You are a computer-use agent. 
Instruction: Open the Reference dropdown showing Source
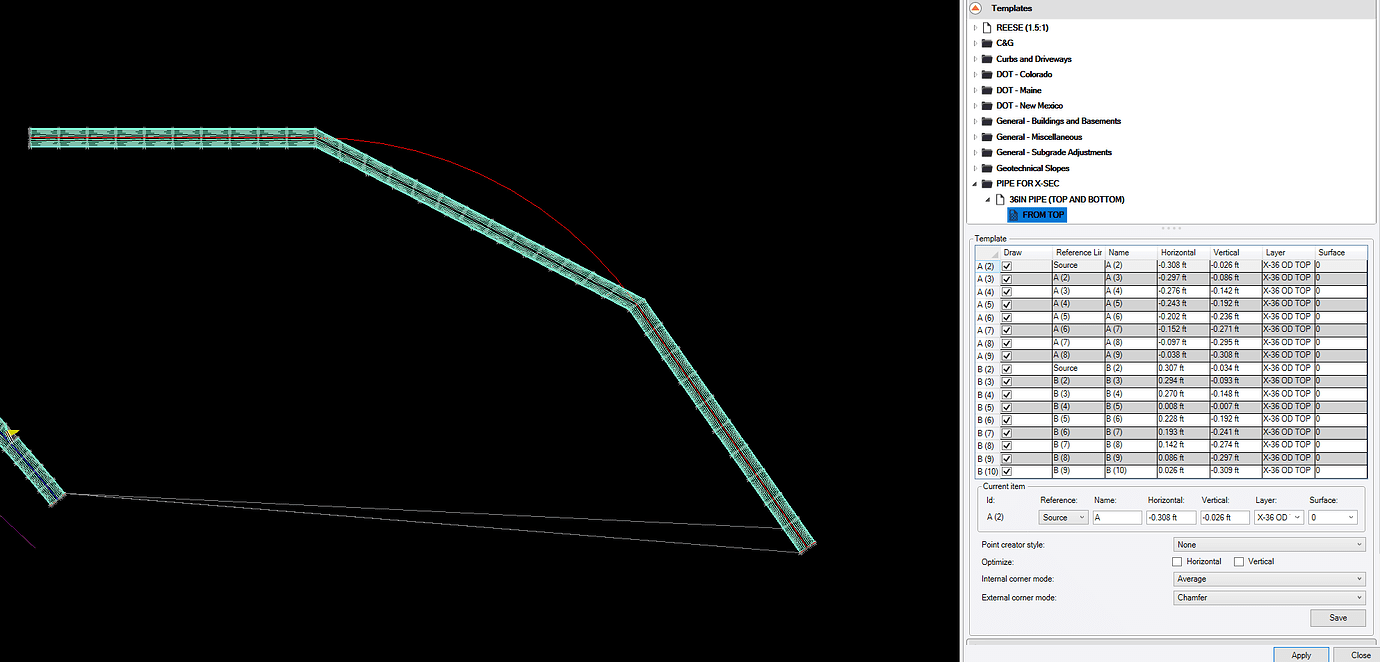click(1064, 518)
